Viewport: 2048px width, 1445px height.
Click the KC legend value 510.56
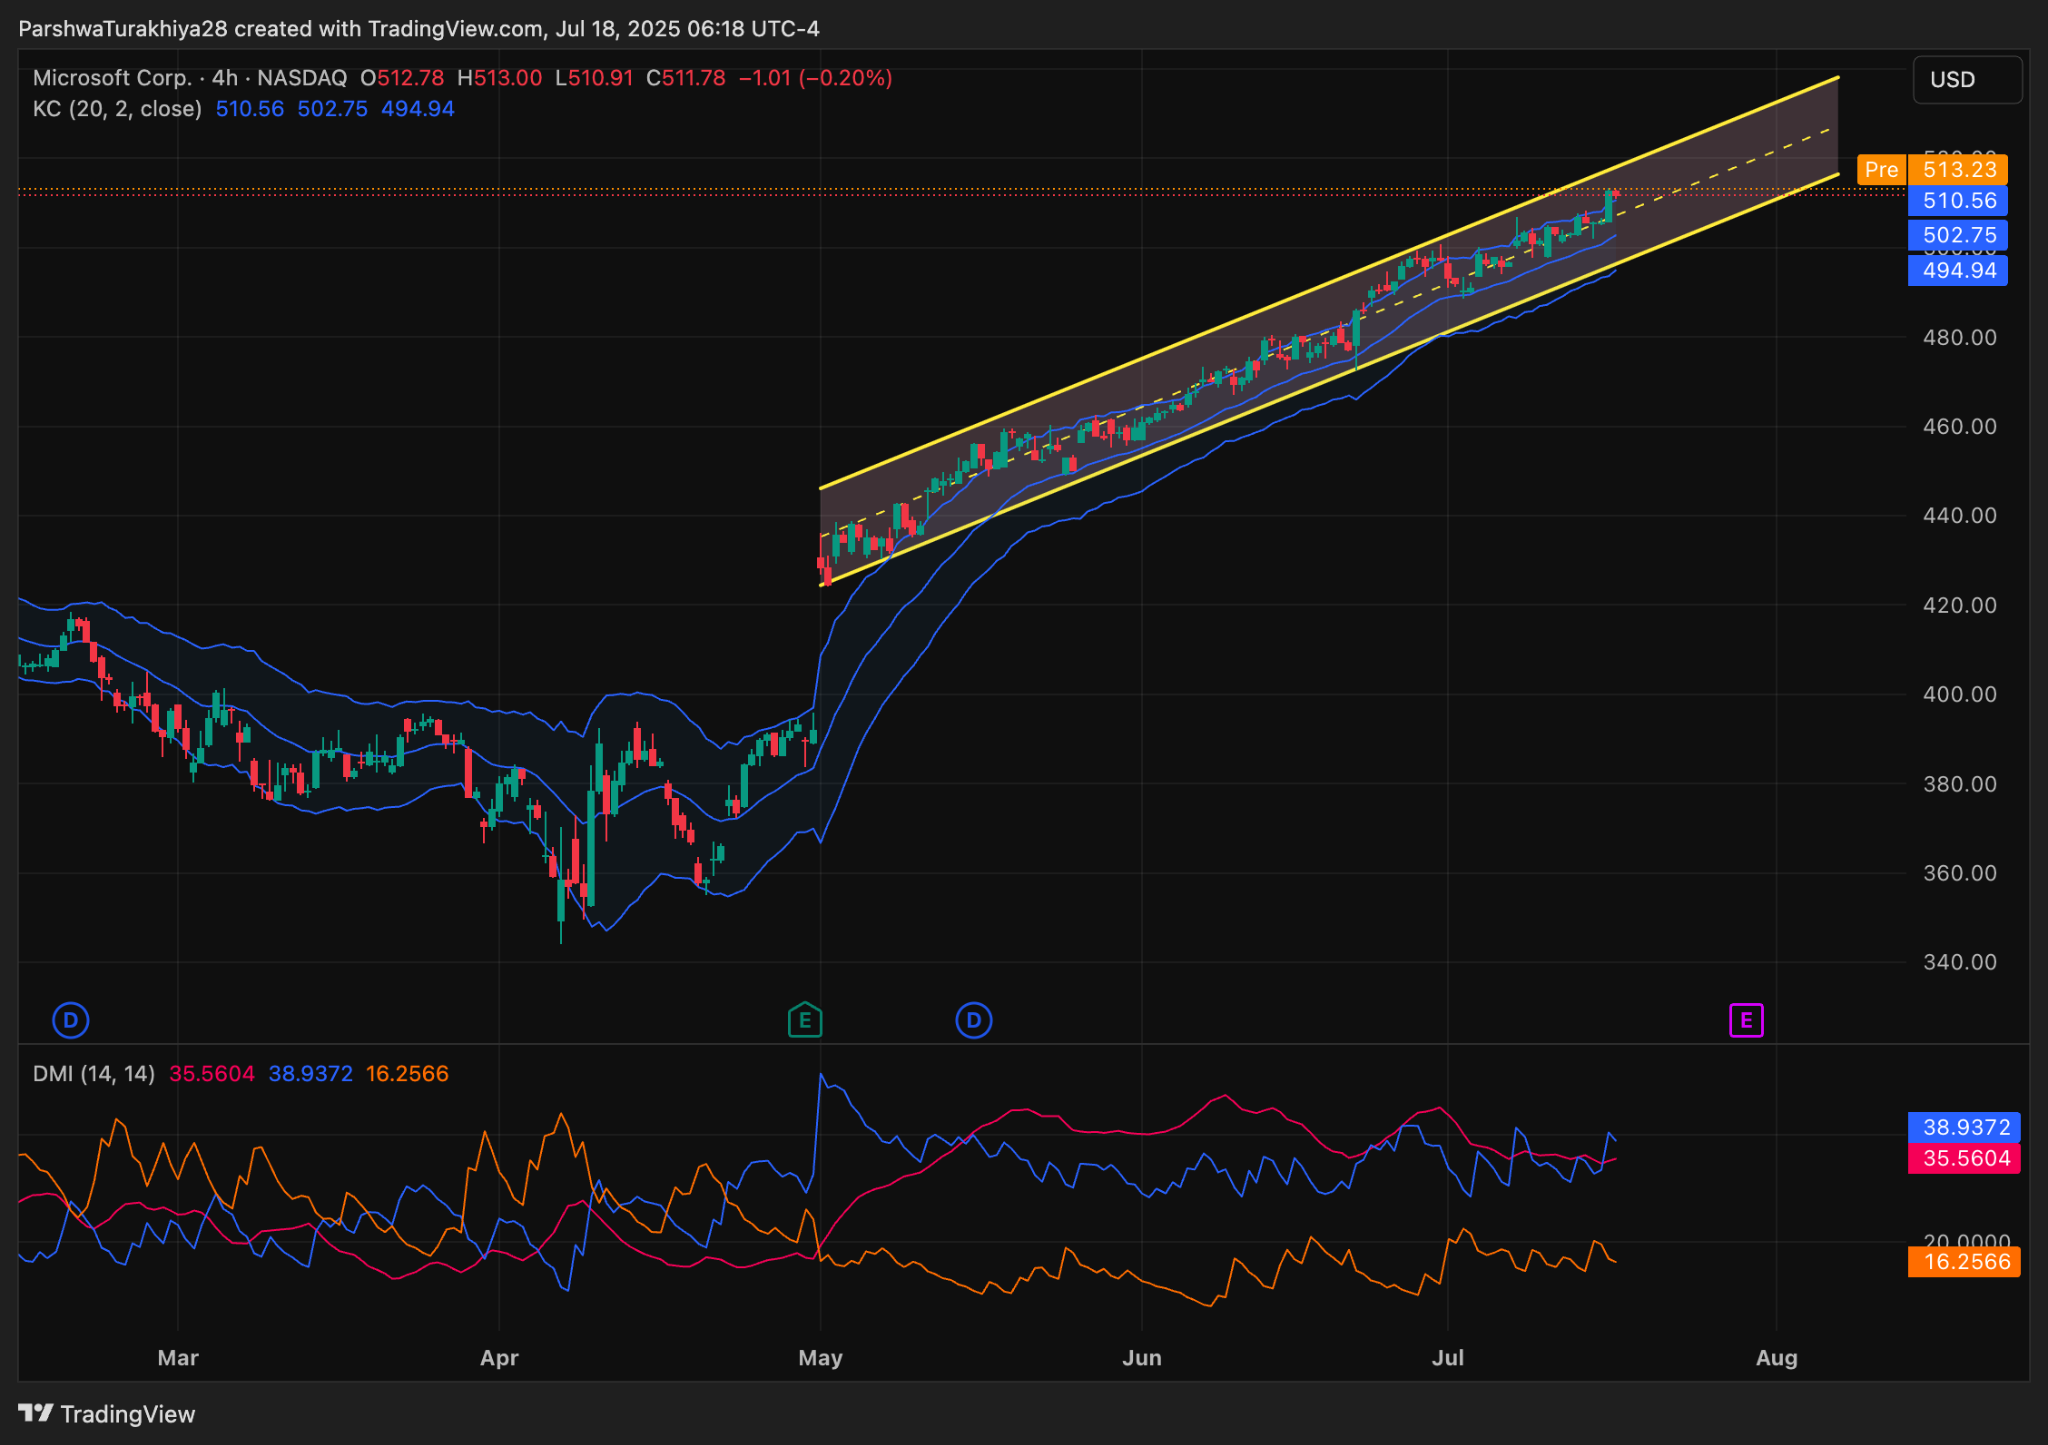pos(250,109)
